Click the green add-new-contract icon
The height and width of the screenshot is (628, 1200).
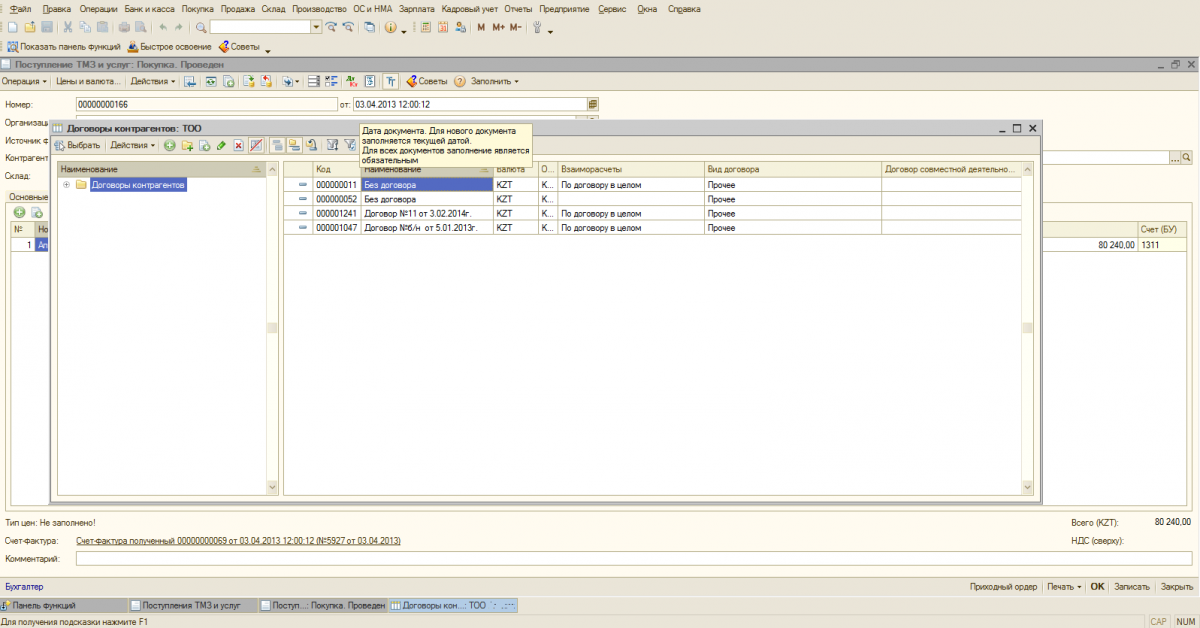[x=170, y=146]
